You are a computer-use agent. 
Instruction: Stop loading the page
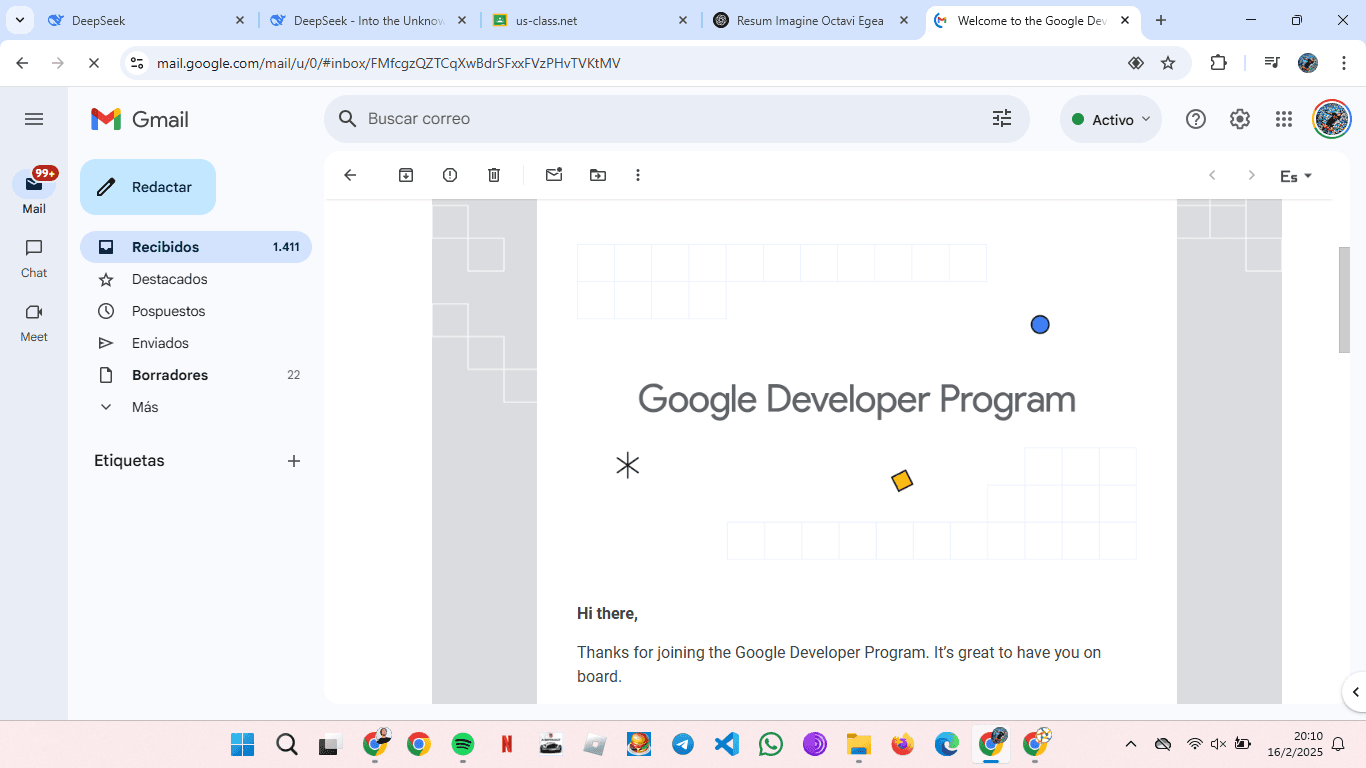coord(93,63)
